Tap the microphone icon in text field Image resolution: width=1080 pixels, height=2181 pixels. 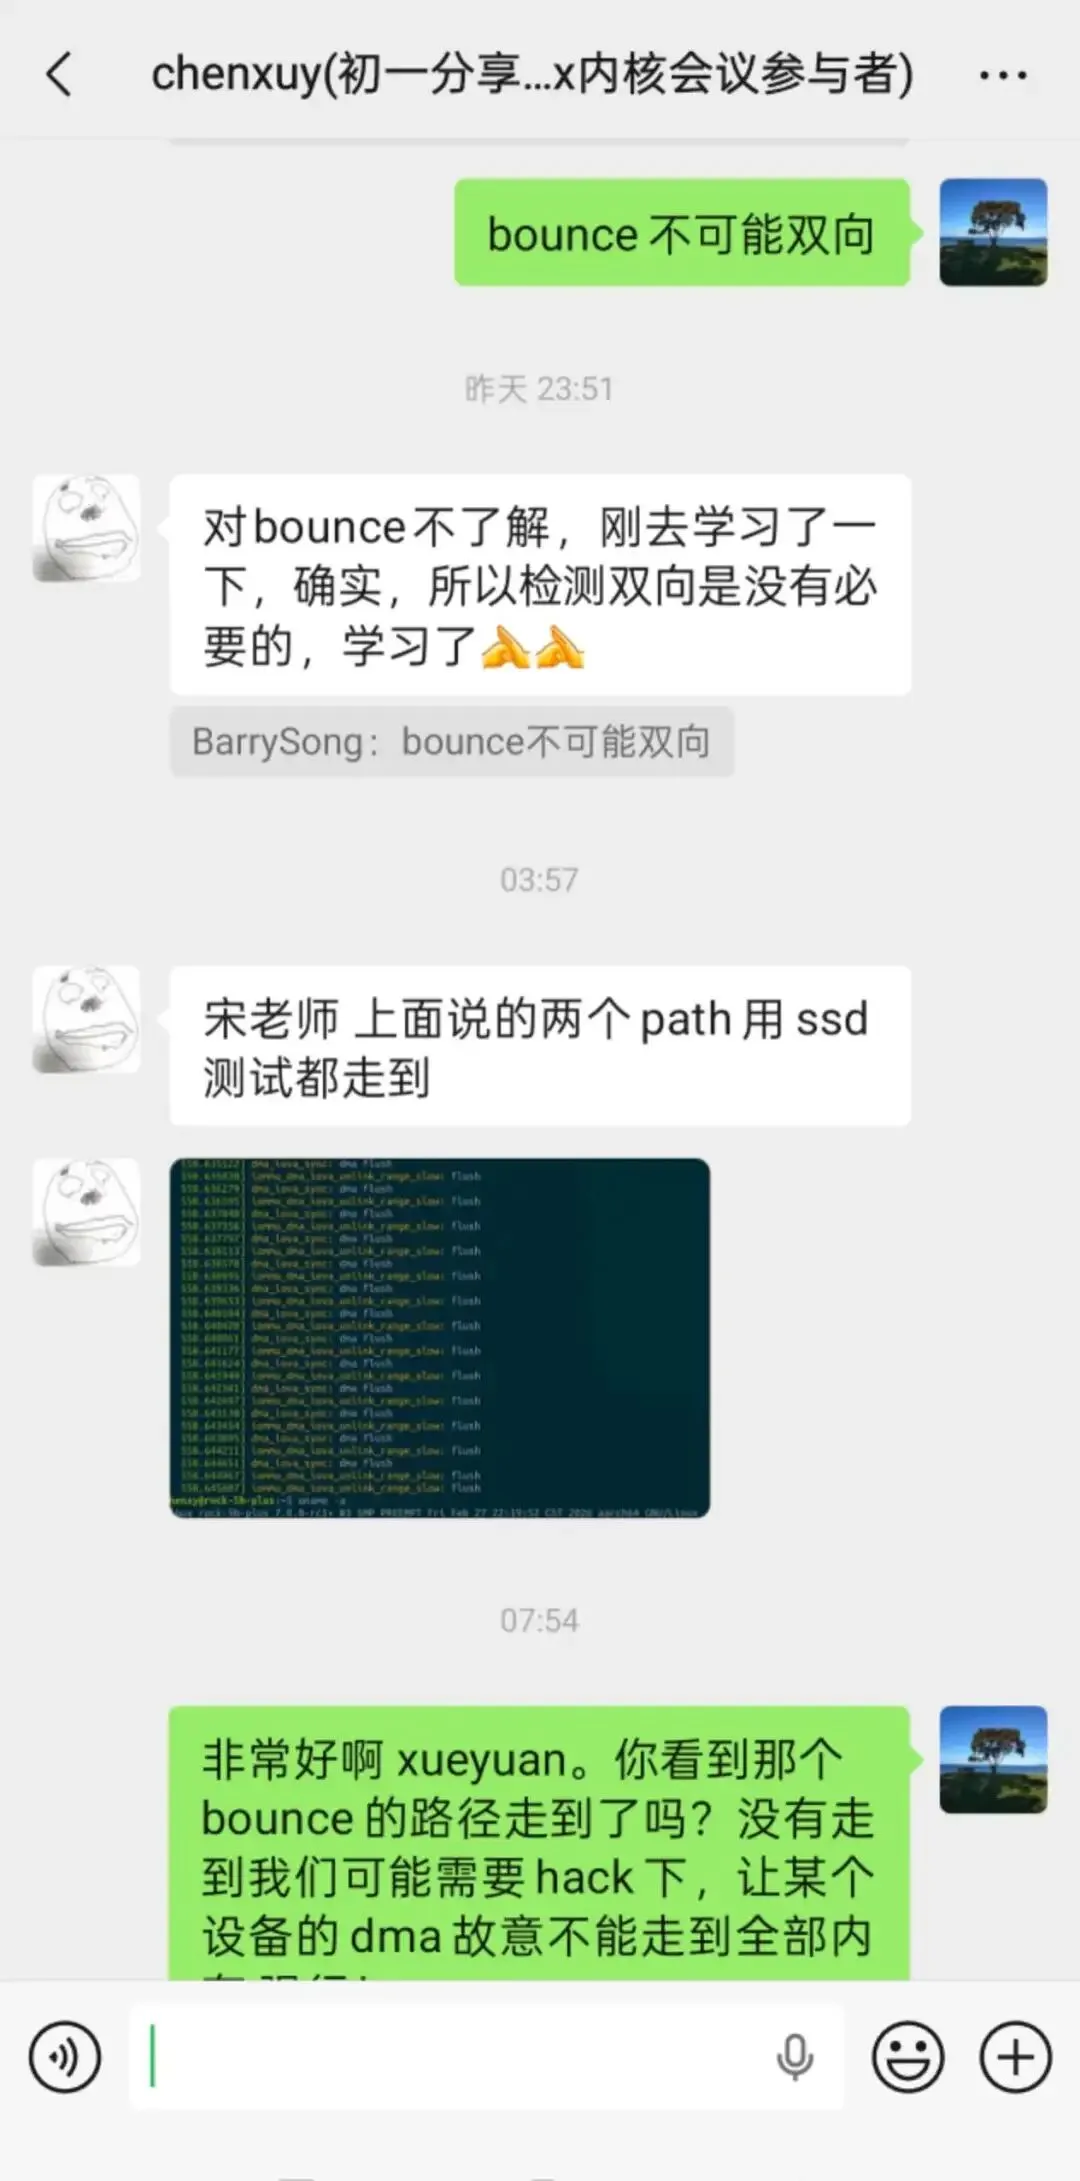click(795, 2057)
